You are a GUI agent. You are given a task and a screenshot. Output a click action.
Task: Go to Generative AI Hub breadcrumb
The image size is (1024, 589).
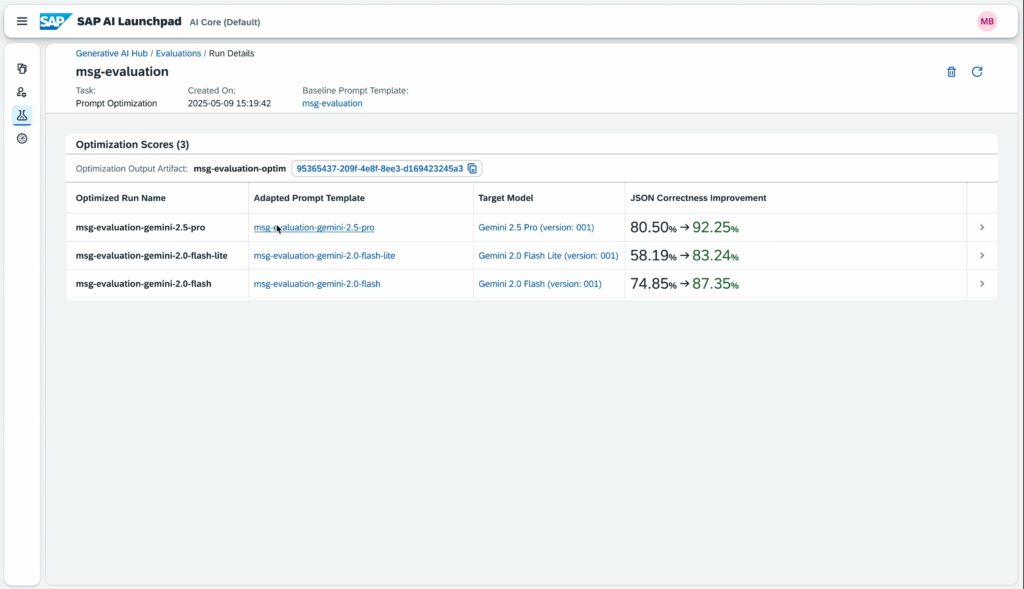click(111, 53)
